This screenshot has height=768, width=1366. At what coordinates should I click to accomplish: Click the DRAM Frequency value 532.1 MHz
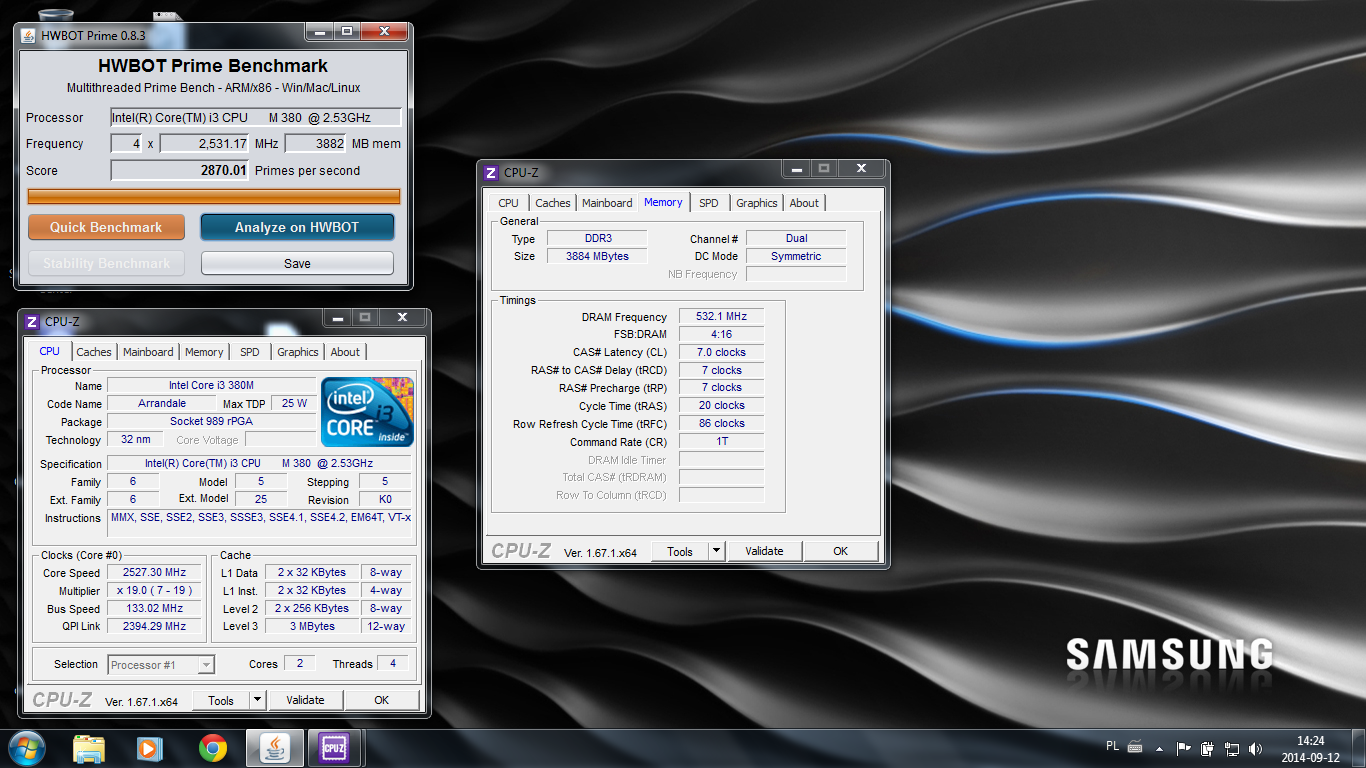(x=721, y=316)
